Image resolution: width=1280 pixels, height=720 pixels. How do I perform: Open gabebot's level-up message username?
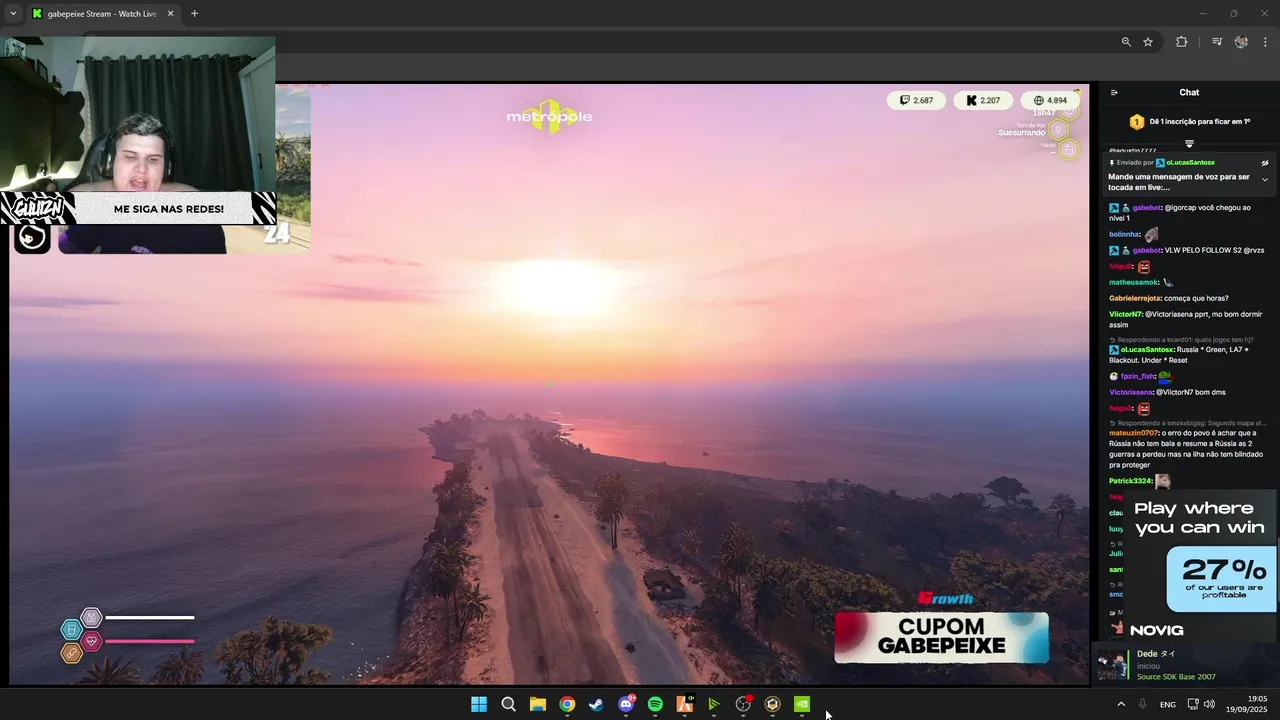[x=1147, y=208]
